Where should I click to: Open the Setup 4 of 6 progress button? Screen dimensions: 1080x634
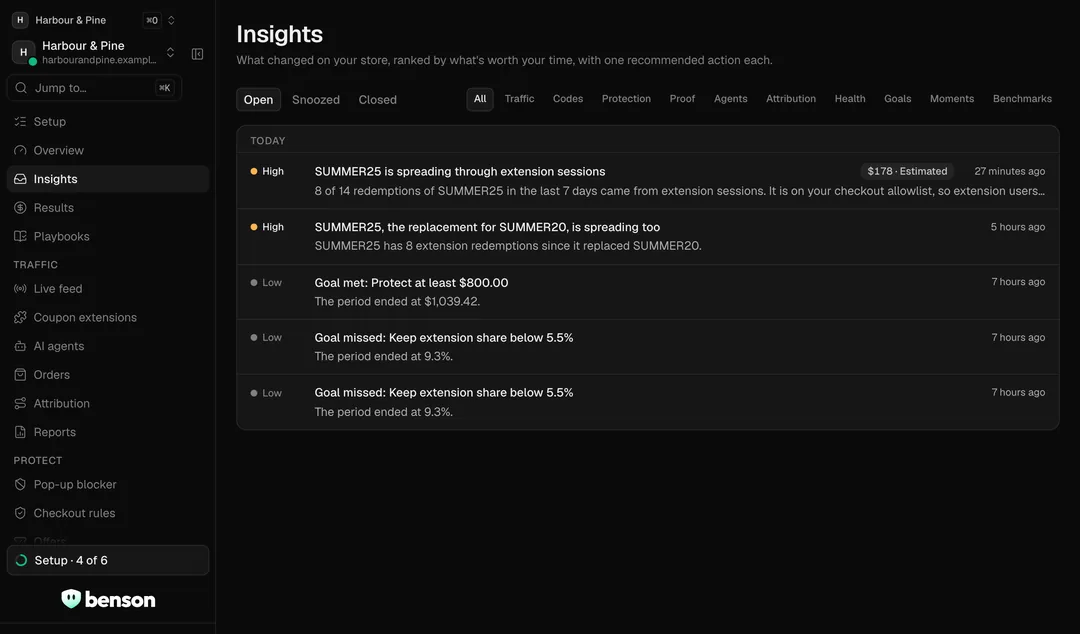(x=108, y=560)
